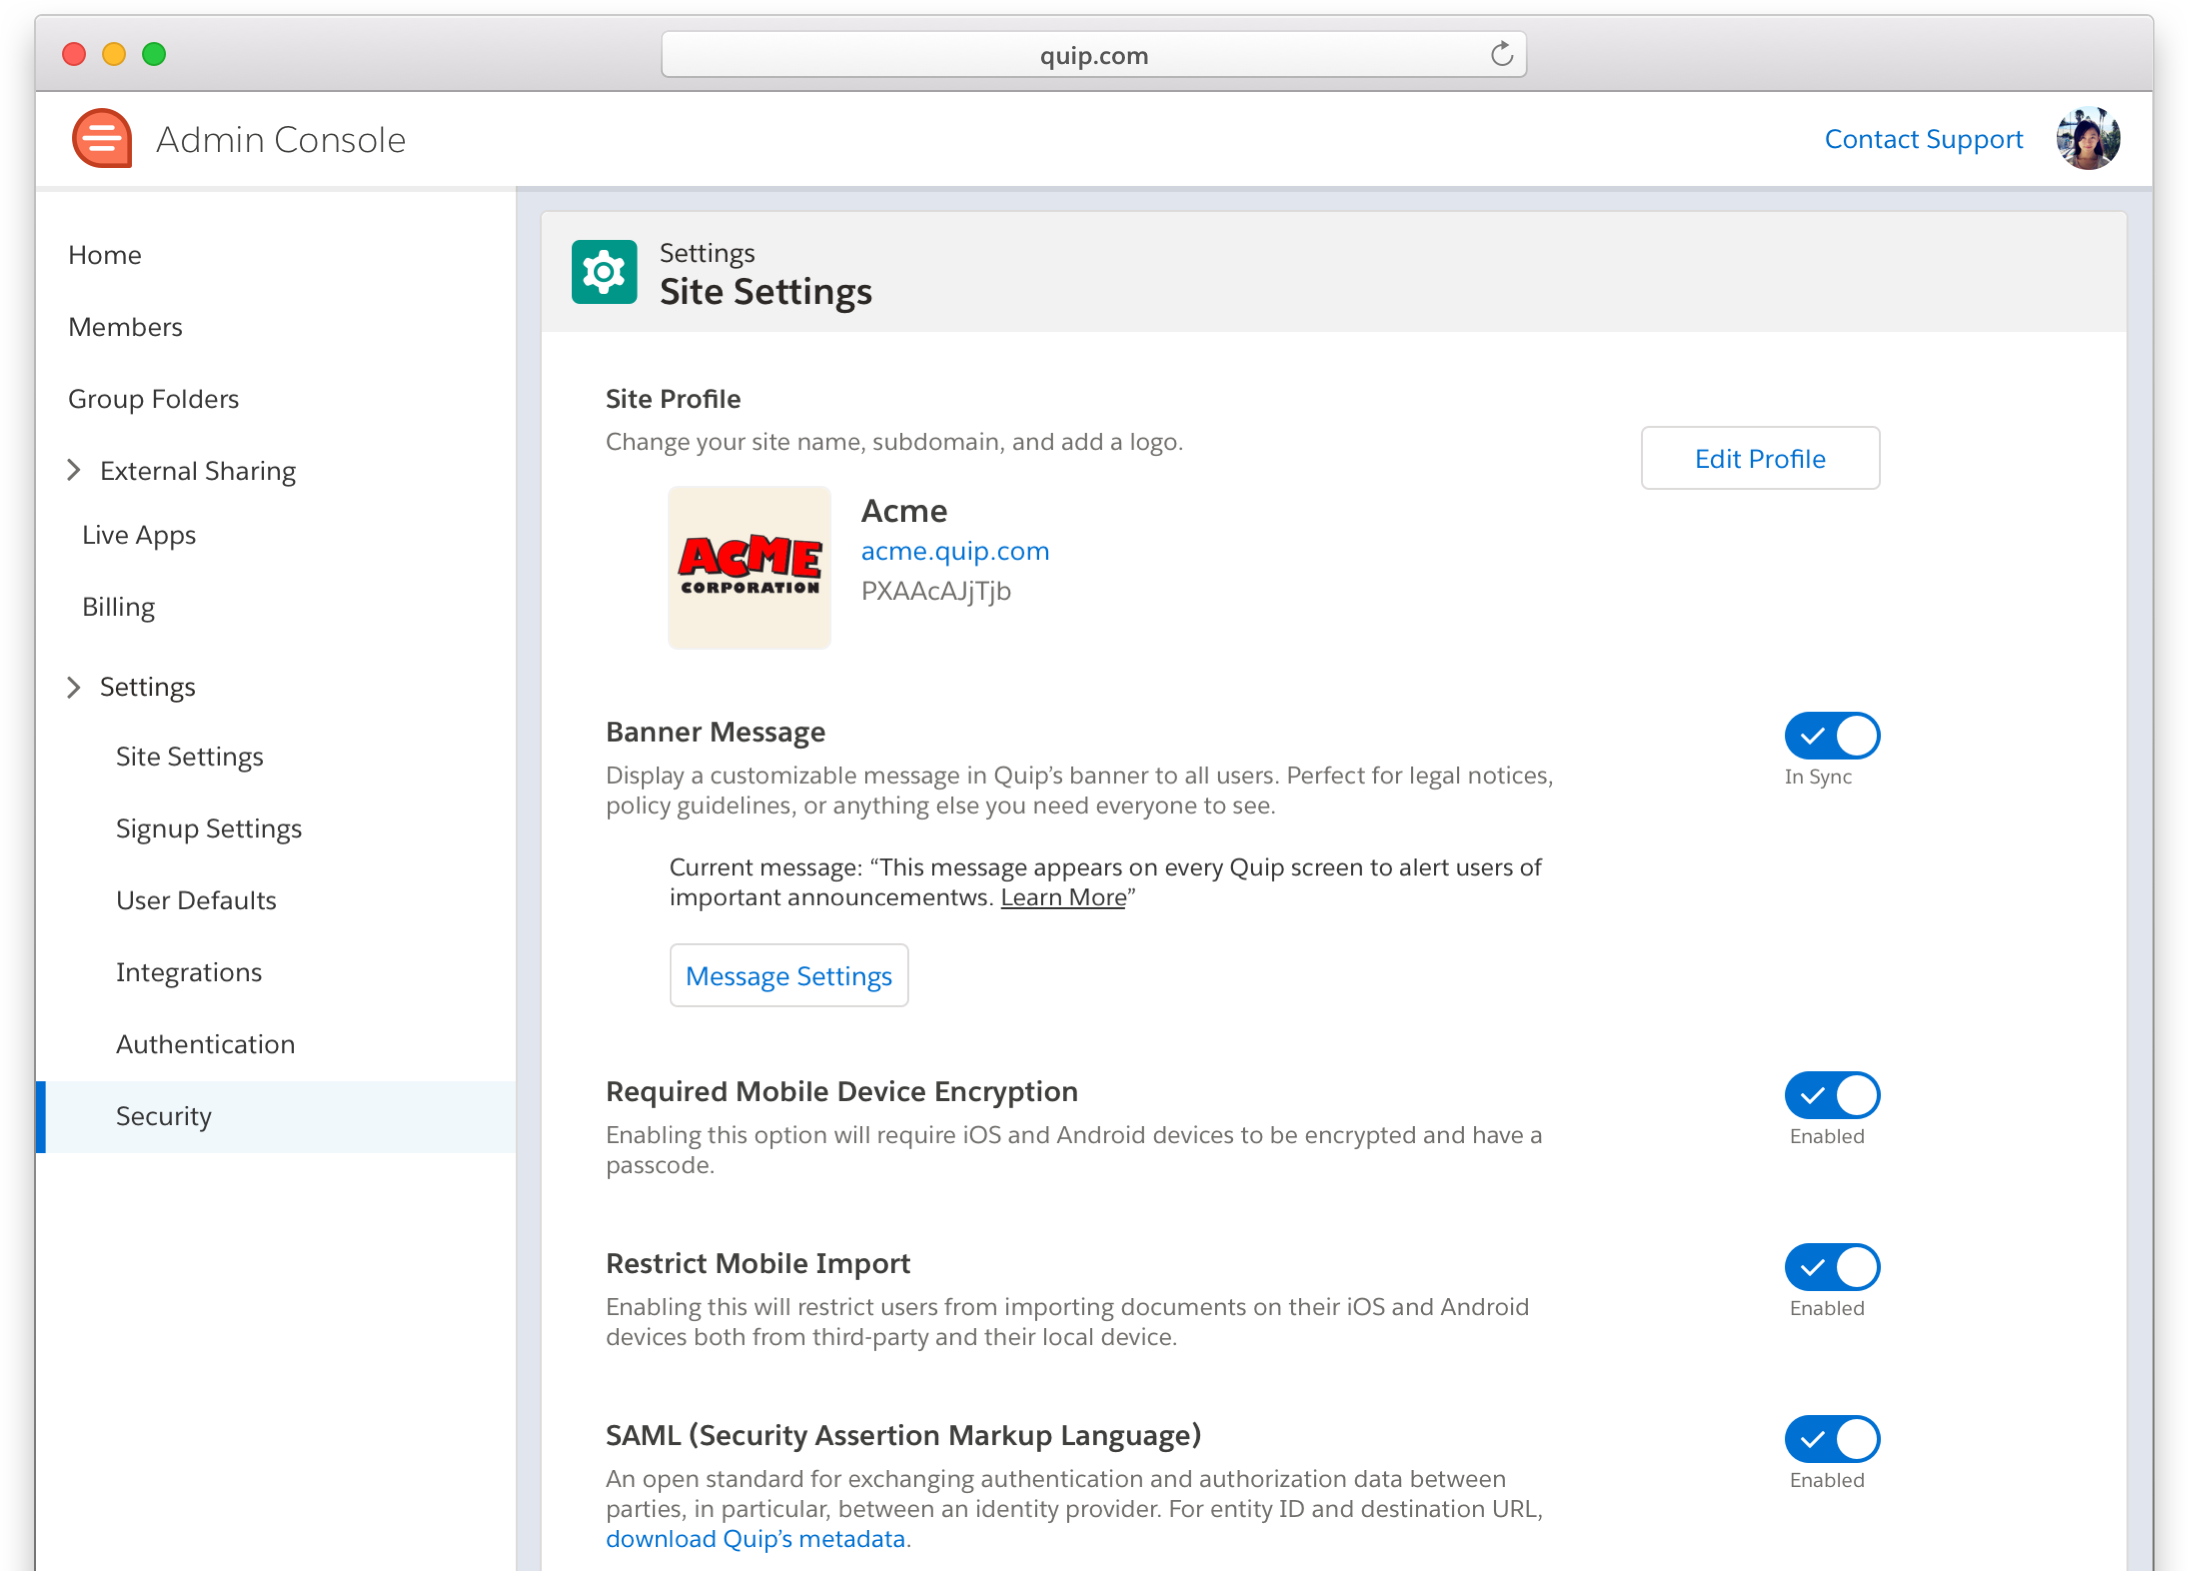Click the Acme site name text
This screenshot has height=1571, width=2188.
click(904, 510)
